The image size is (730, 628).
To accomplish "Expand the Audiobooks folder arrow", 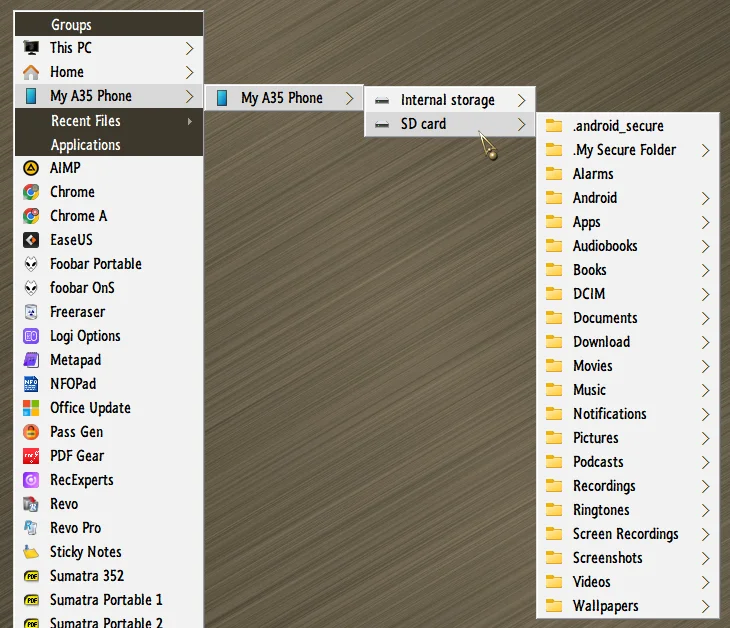I will [x=706, y=246].
